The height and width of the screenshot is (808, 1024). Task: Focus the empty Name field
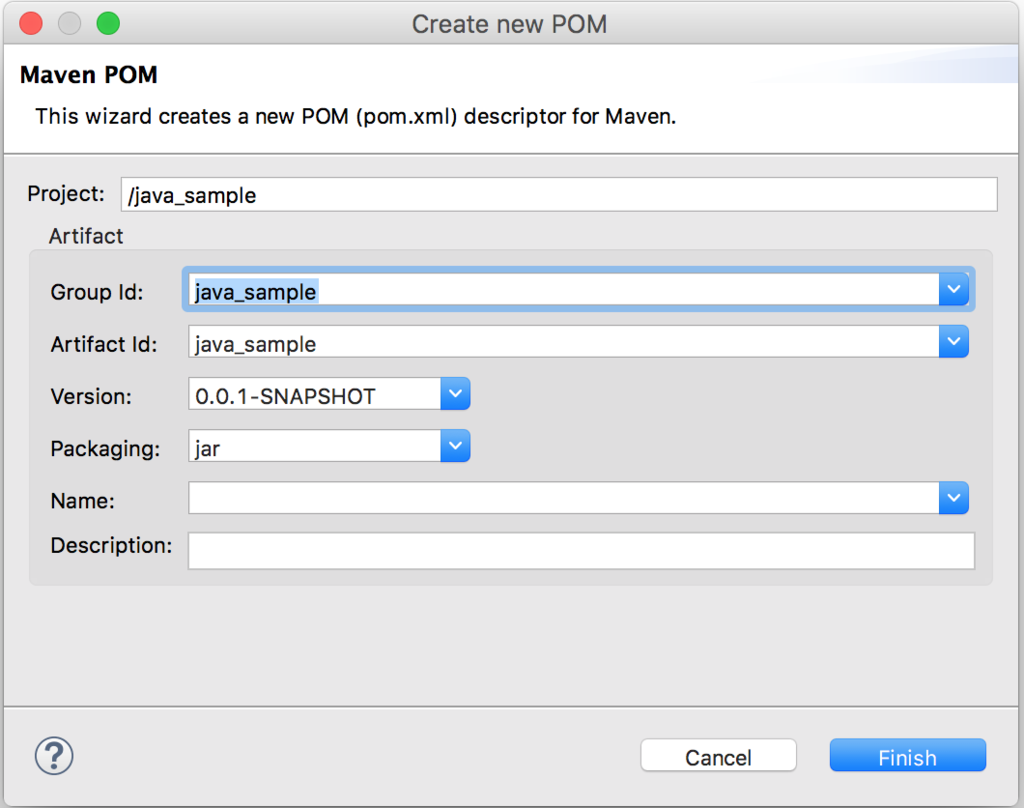564,498
